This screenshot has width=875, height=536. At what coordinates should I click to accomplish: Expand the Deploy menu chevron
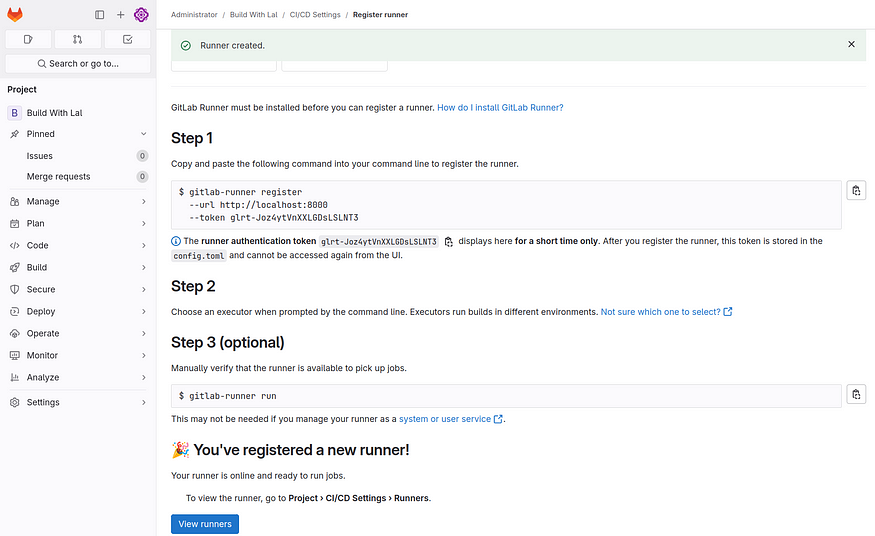tap(143, 312)
